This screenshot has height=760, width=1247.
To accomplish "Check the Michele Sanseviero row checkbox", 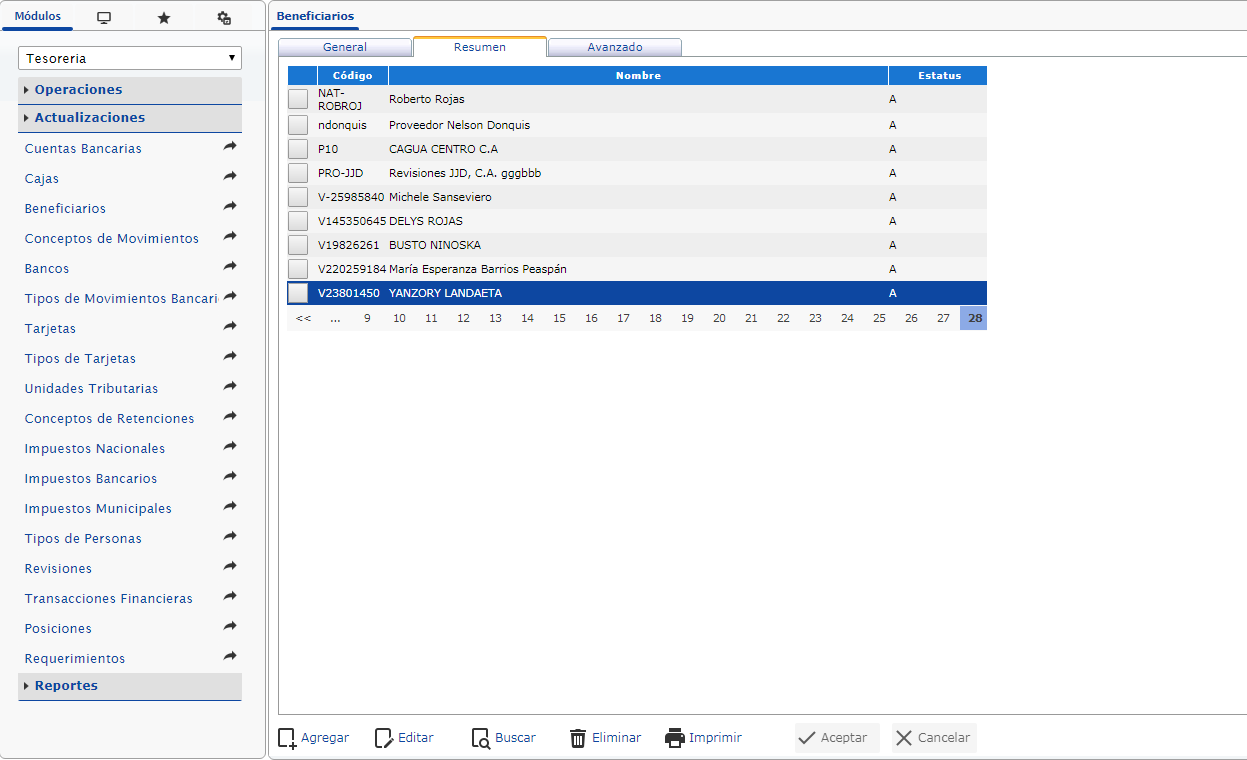I will coord(298,197).
